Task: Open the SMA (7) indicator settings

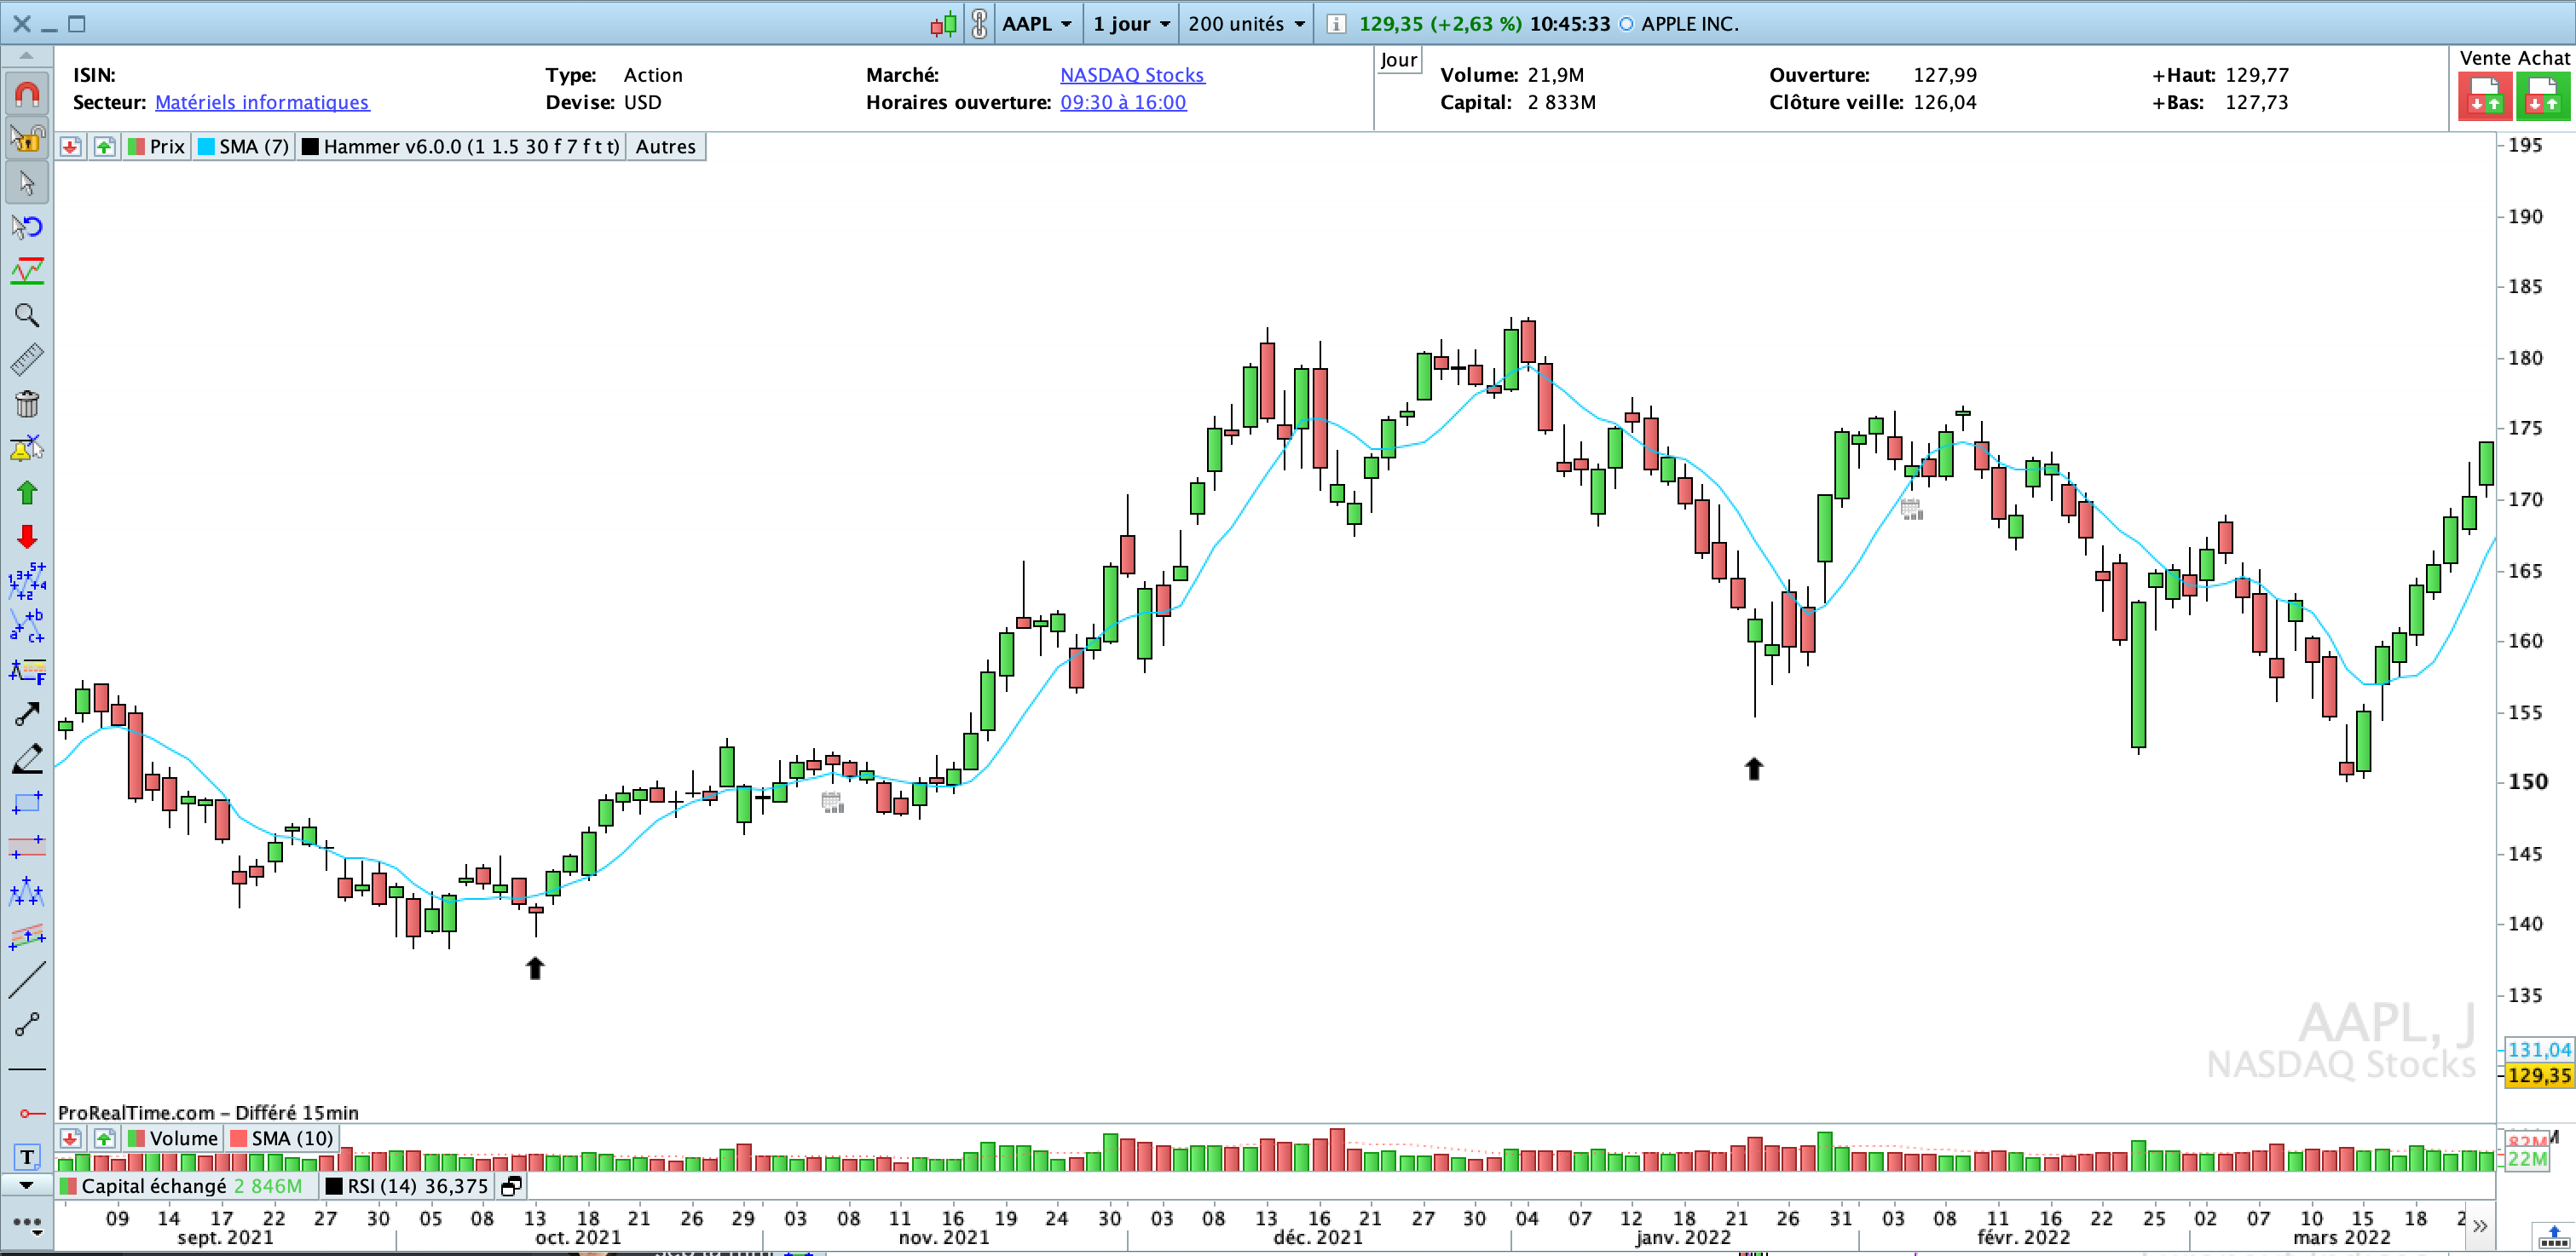Action: [243, 147]
